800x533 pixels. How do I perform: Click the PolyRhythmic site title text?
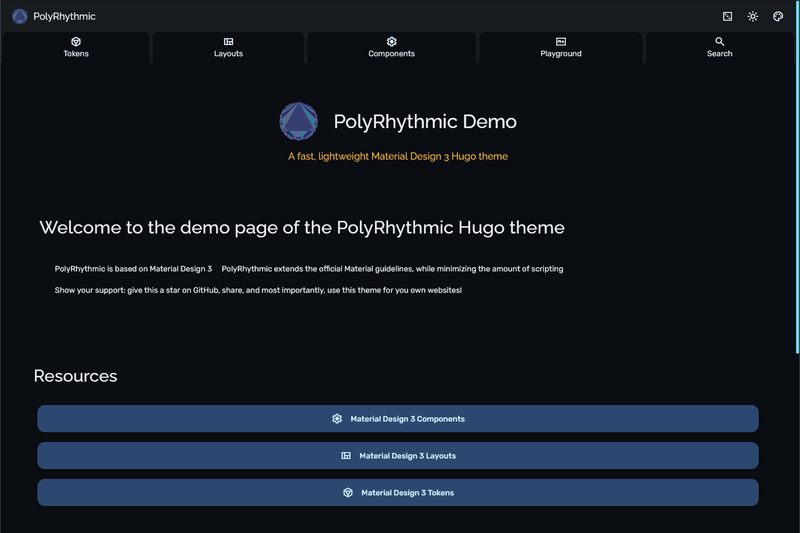(x=64, y=16)
